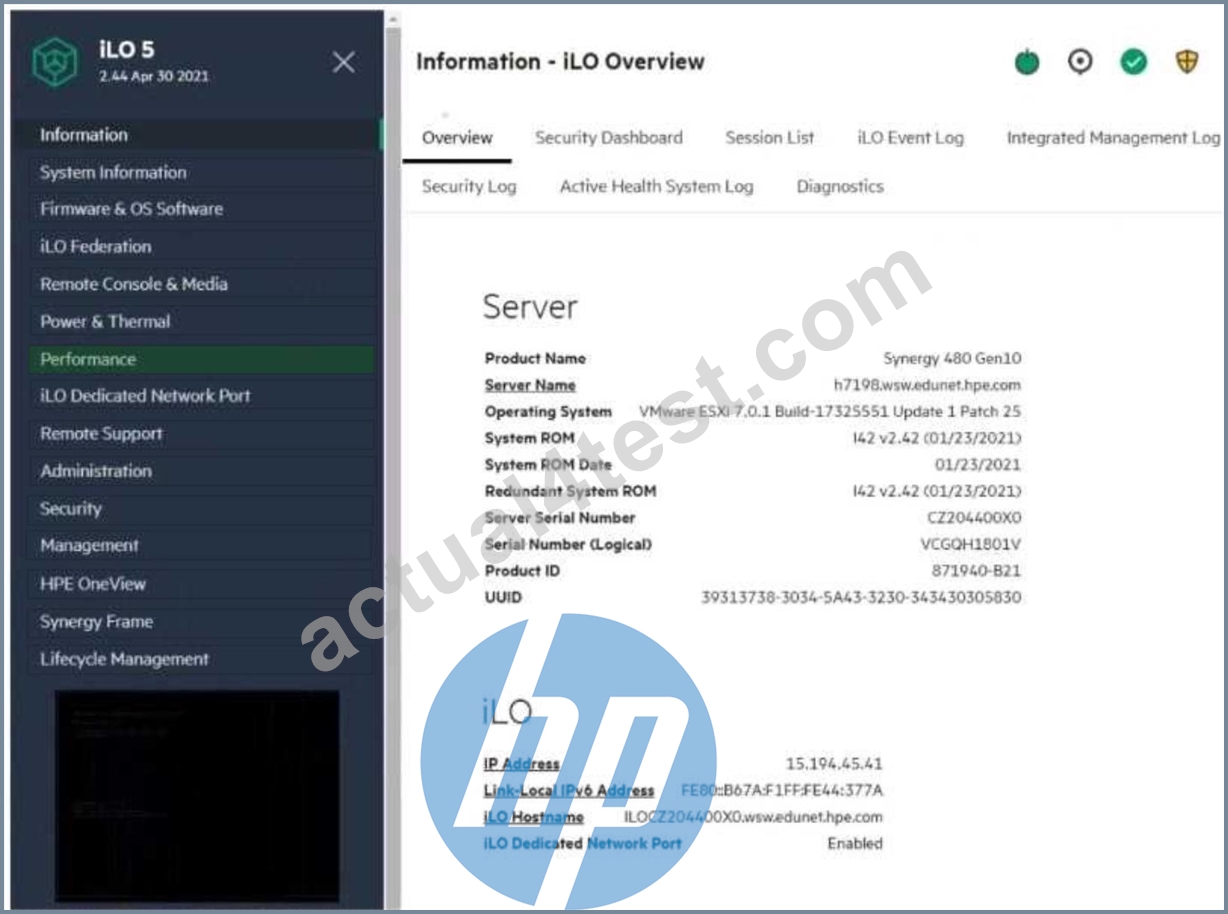
Task: Click the logical serial number VCGQH1801V
Action: pyautogui.click(x=970, y=545)
